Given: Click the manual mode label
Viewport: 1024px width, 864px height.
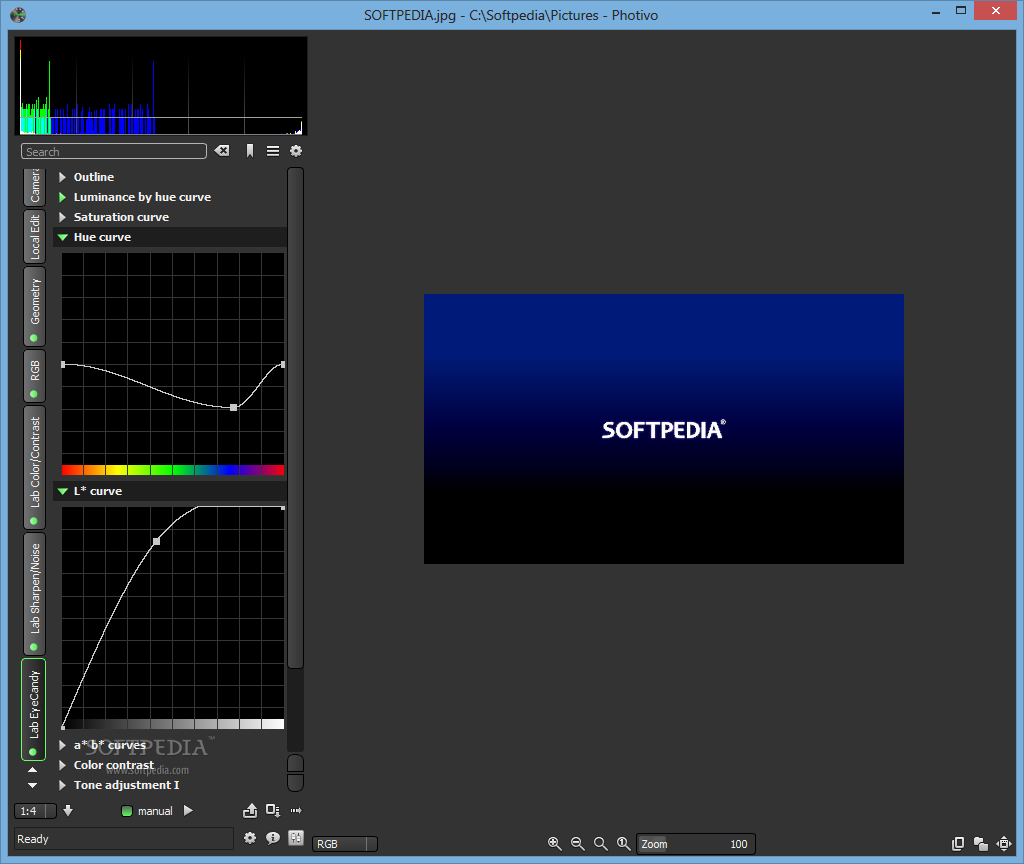Looking at the screenshot, I should pyautogui.click(x=155, y=810).
